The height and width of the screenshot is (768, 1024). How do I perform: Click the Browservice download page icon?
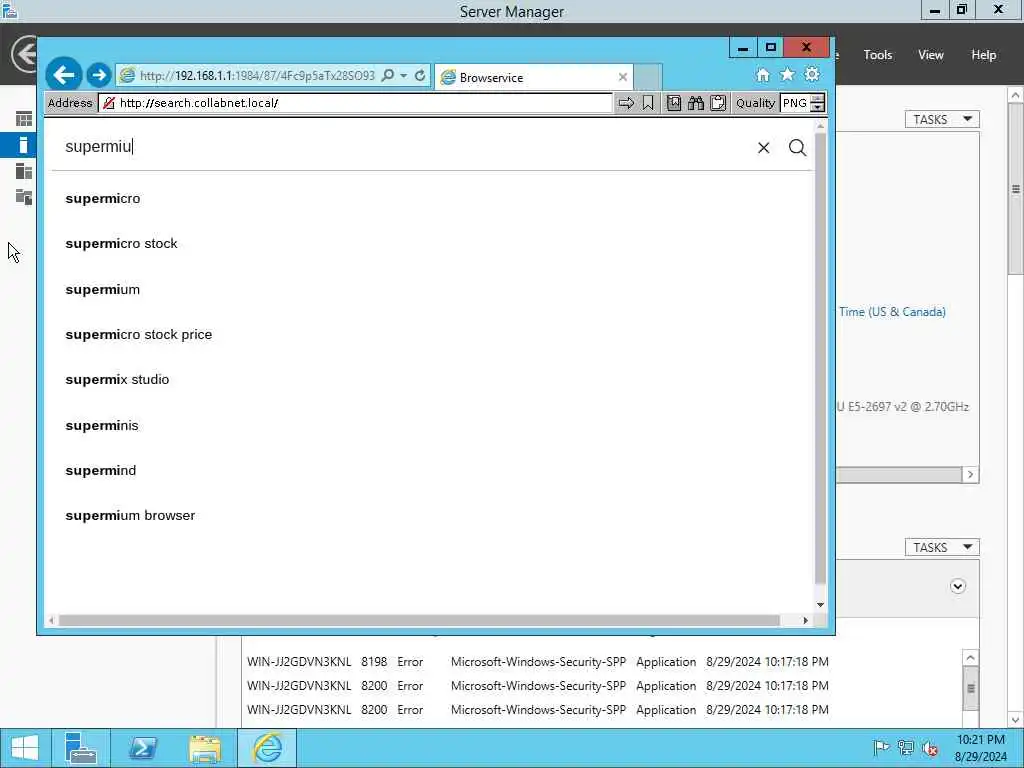pyautogui.click(x=674, y=103)
